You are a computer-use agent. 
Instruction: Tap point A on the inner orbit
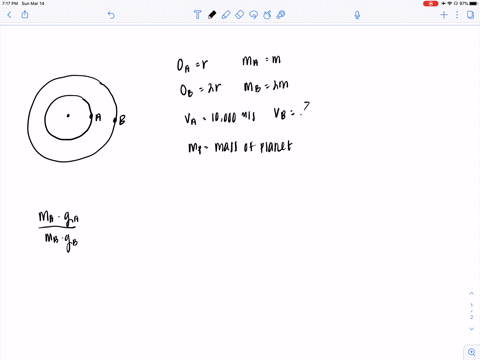[x=91, y=116]
